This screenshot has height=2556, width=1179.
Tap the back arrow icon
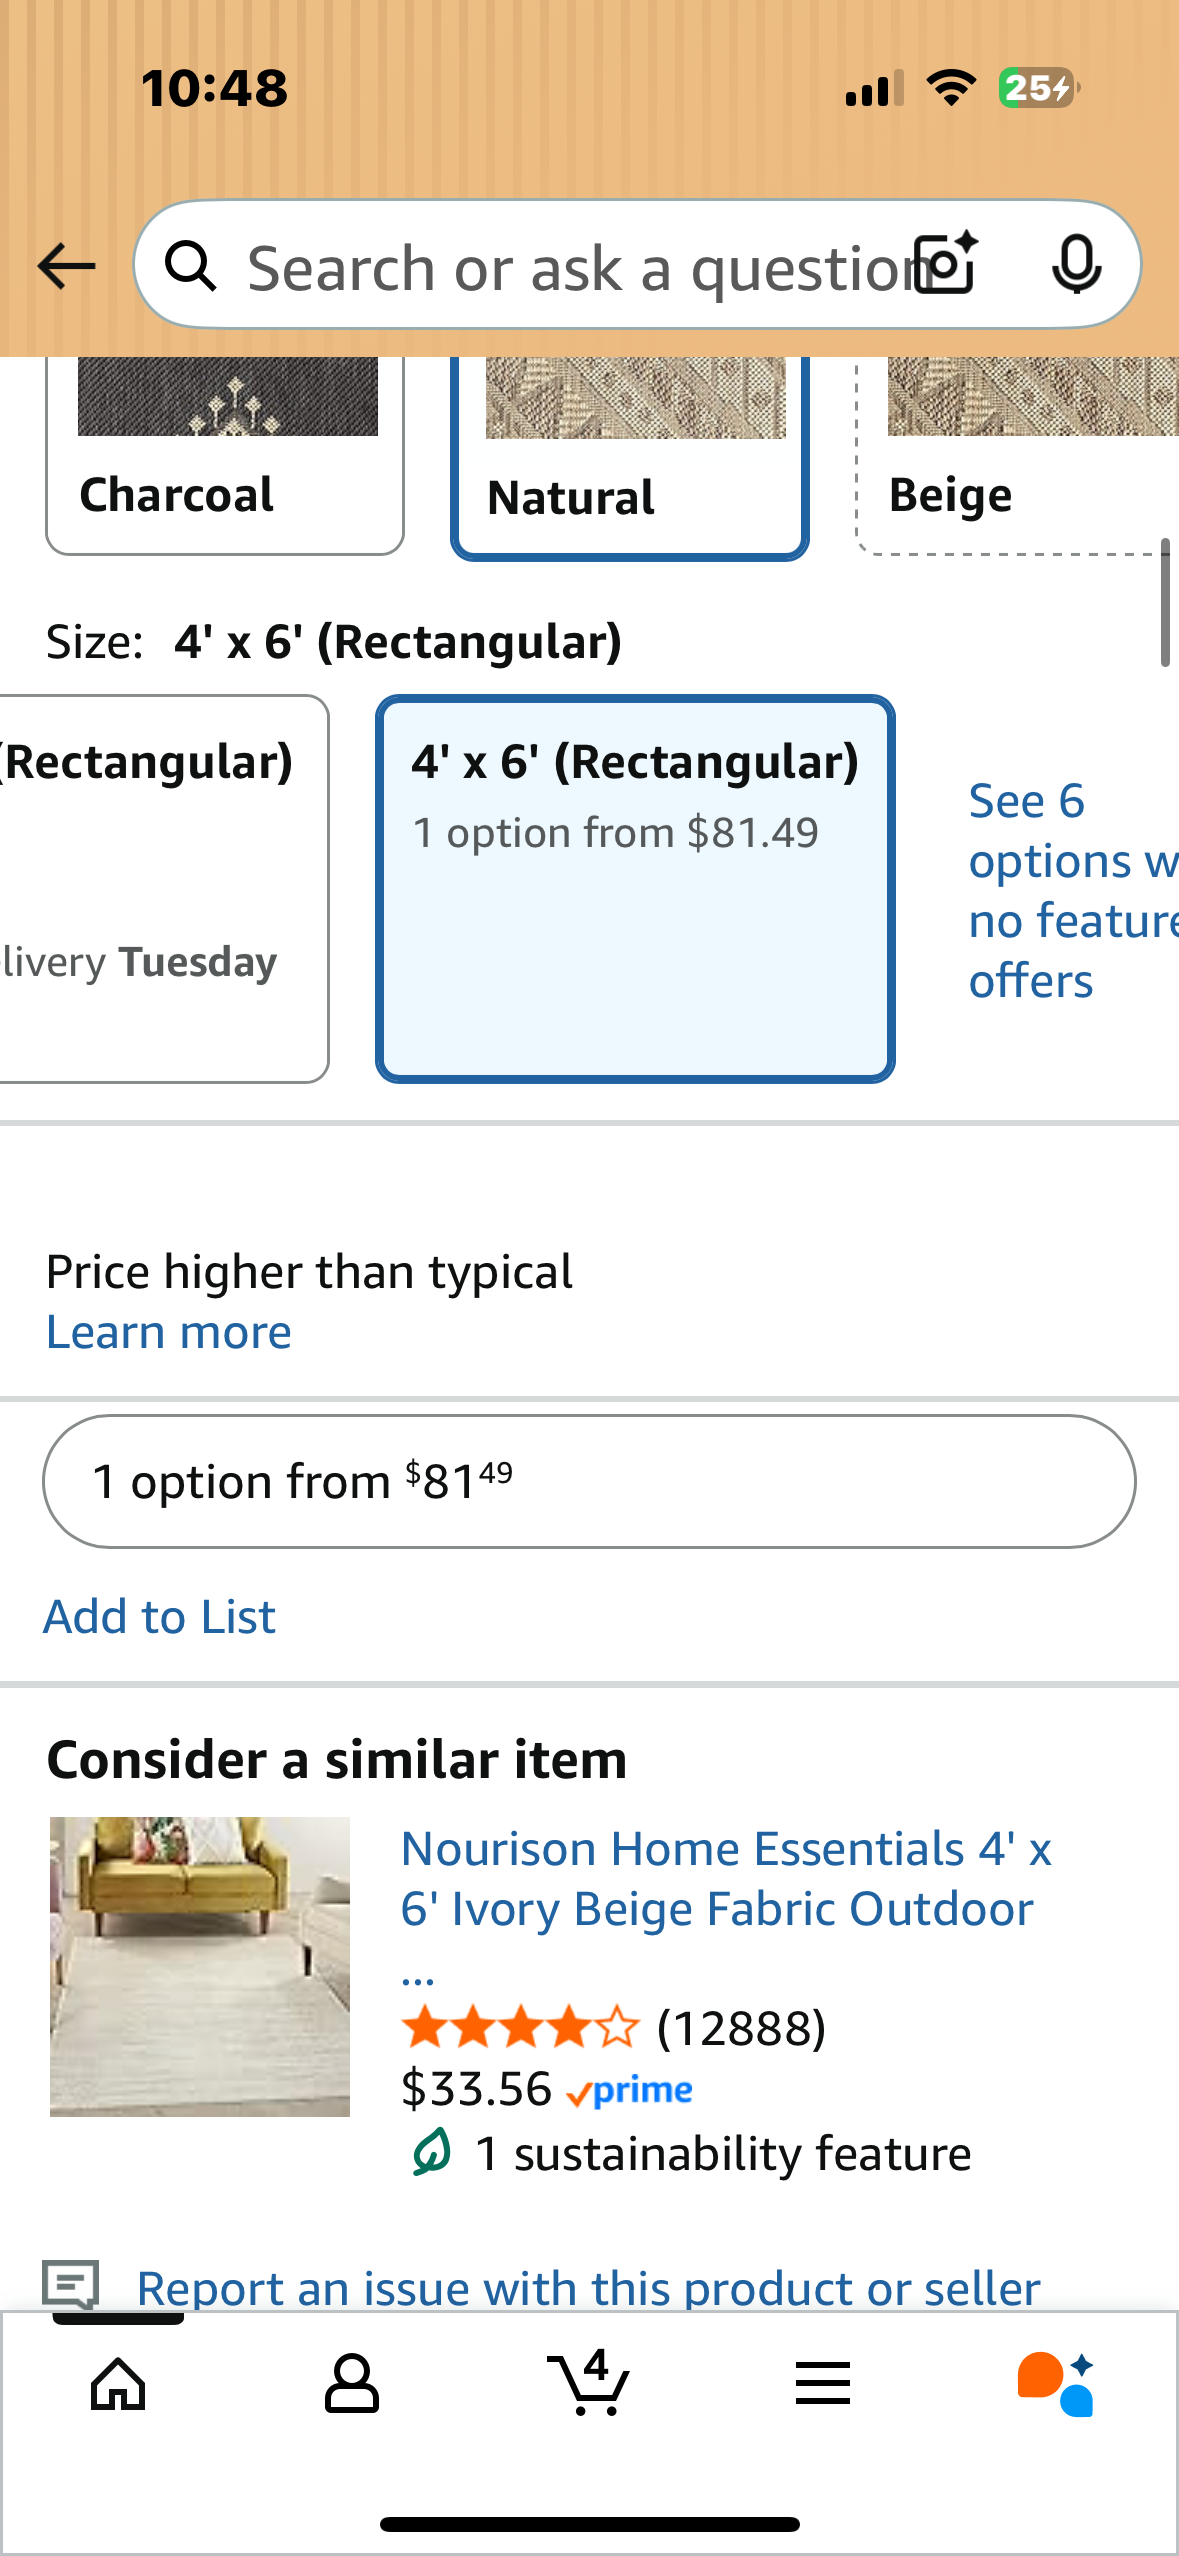coord(66,267)
